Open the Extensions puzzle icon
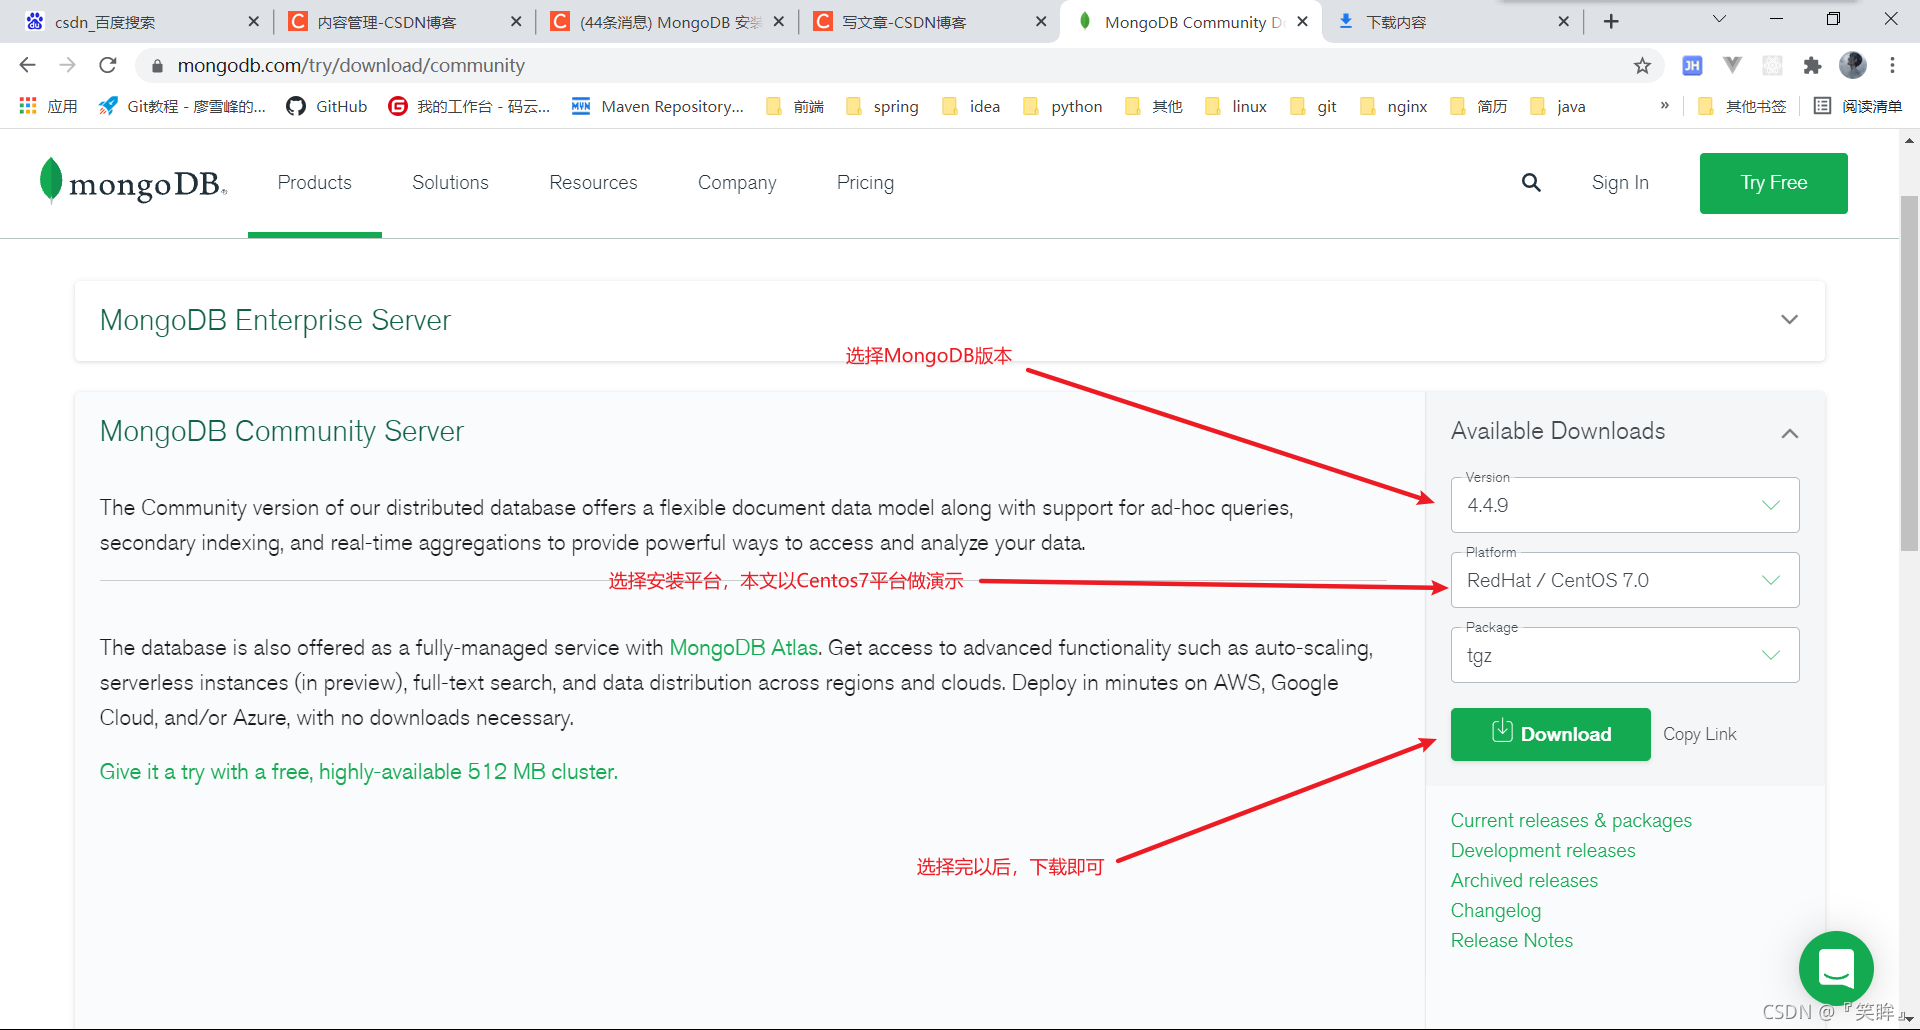Viewport: 1920px width, 1030px height. [x=1812, y=65]
